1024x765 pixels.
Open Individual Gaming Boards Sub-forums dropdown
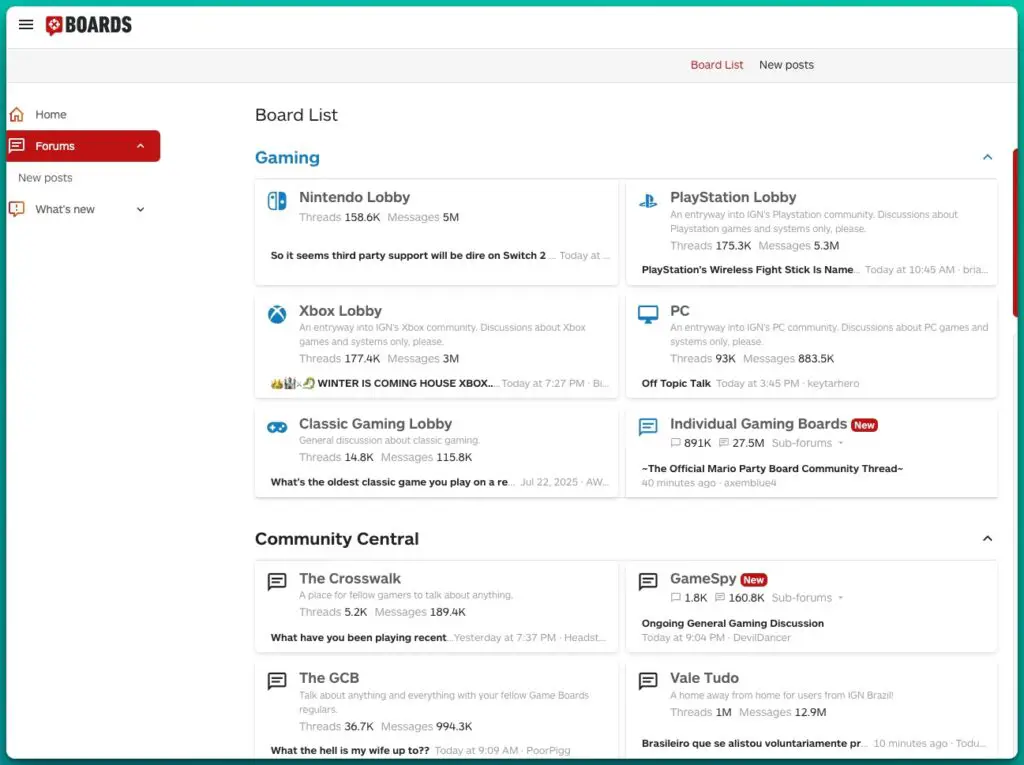[x=807, y=443]
